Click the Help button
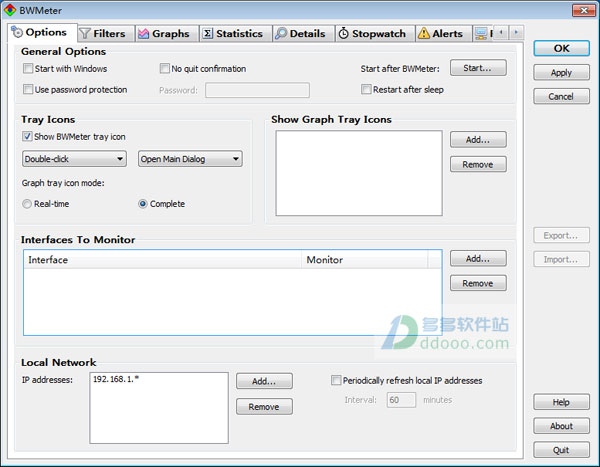This screenshot has height=467, width=600. click(561, 402)
